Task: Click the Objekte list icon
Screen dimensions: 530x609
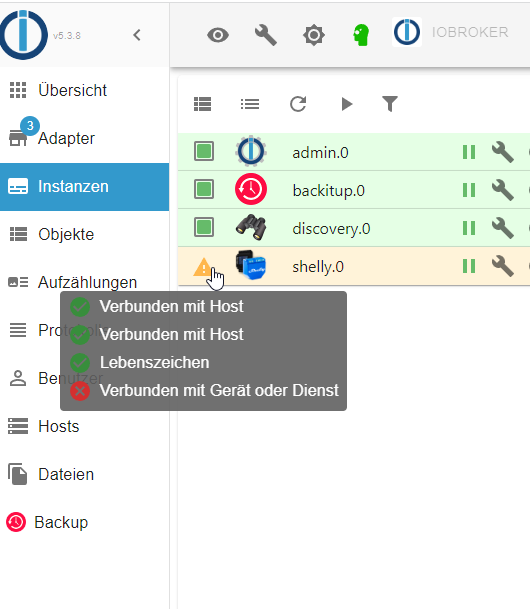Action: 18,234
